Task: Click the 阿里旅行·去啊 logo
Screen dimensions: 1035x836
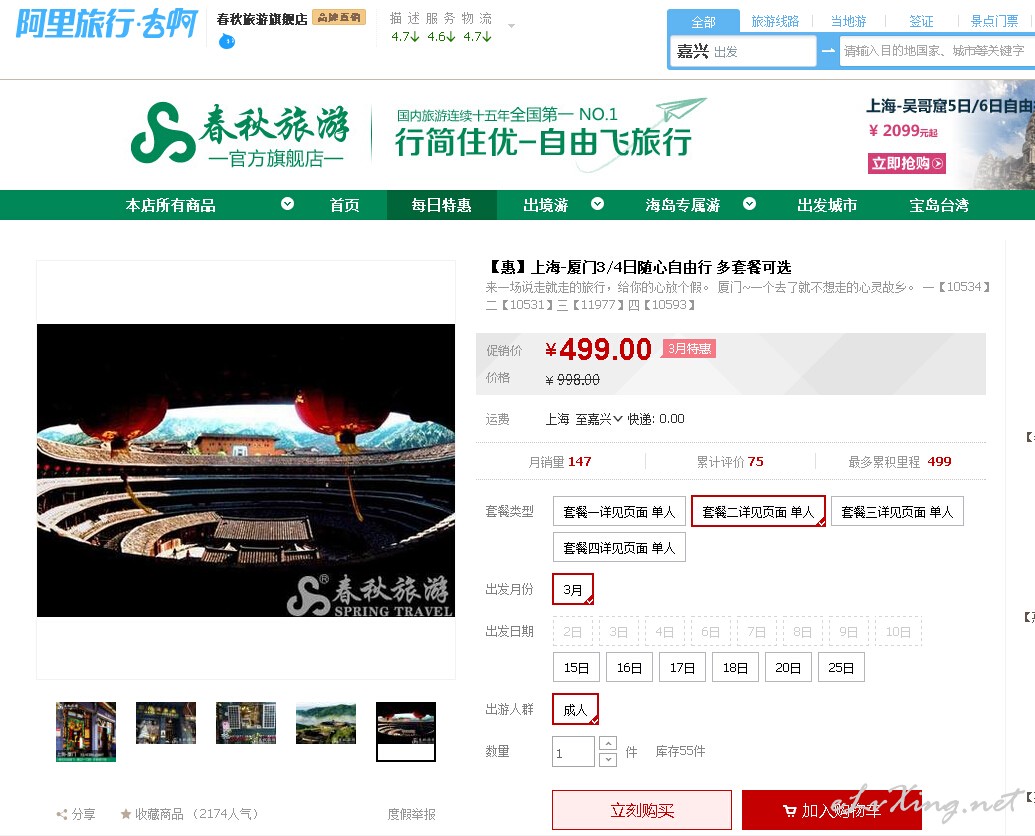Action: coord(106,24)
